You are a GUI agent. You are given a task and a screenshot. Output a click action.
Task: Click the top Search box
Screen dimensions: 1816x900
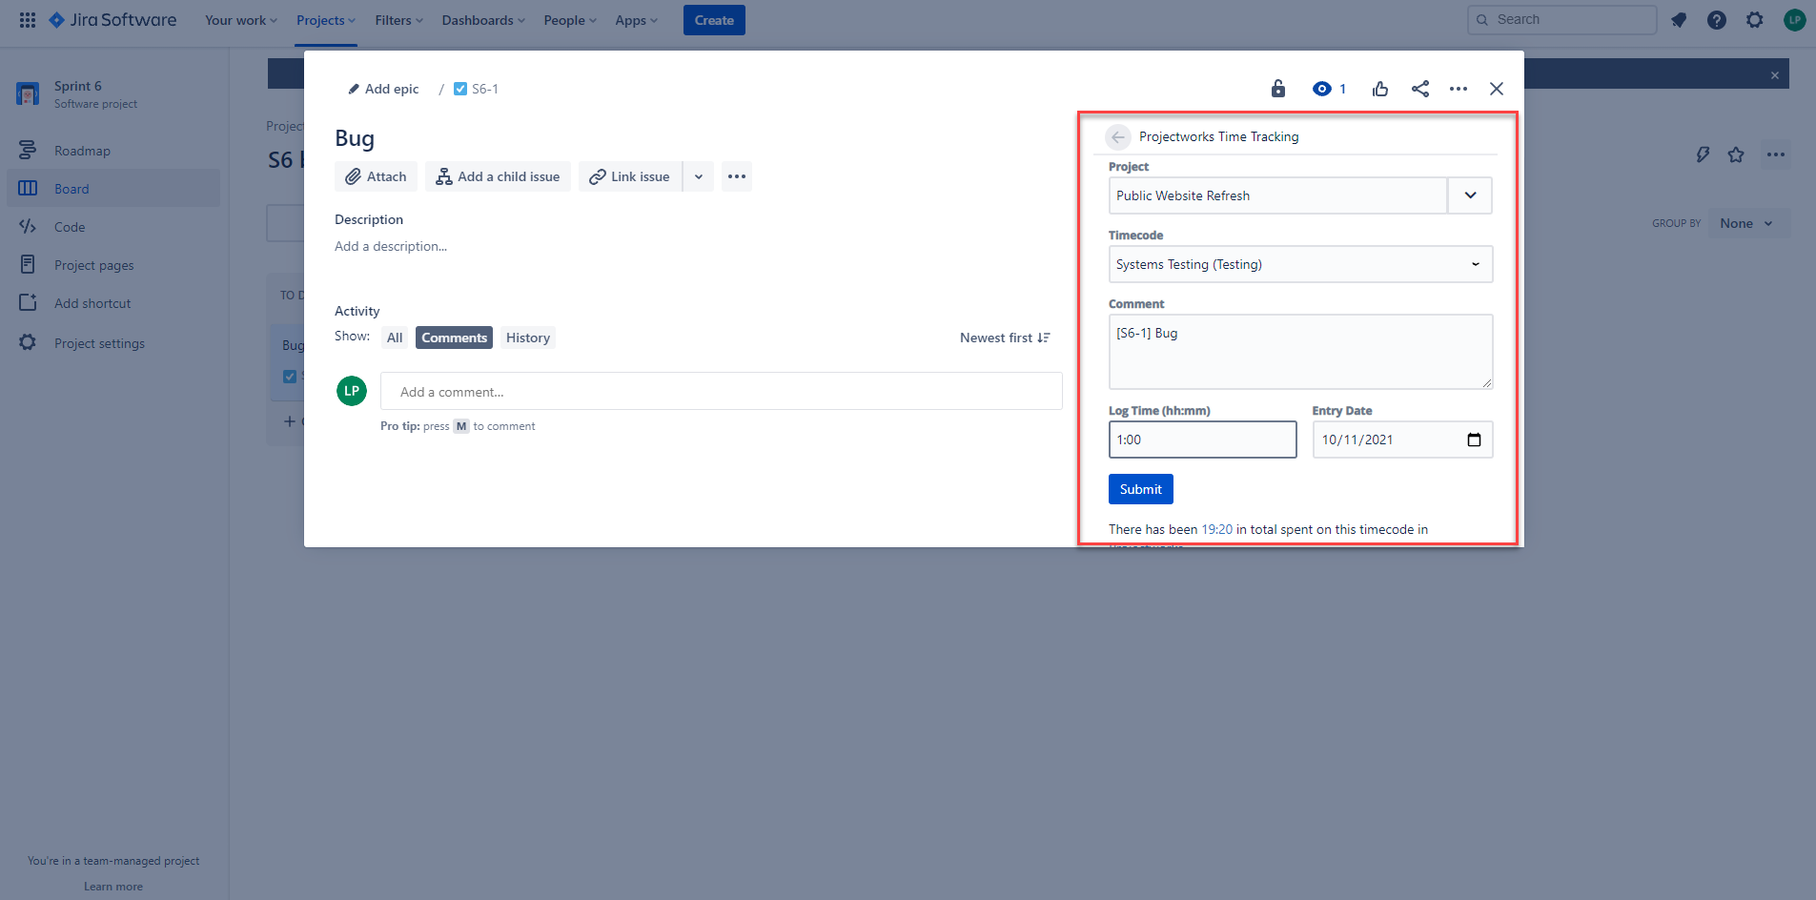(1562, 20)
